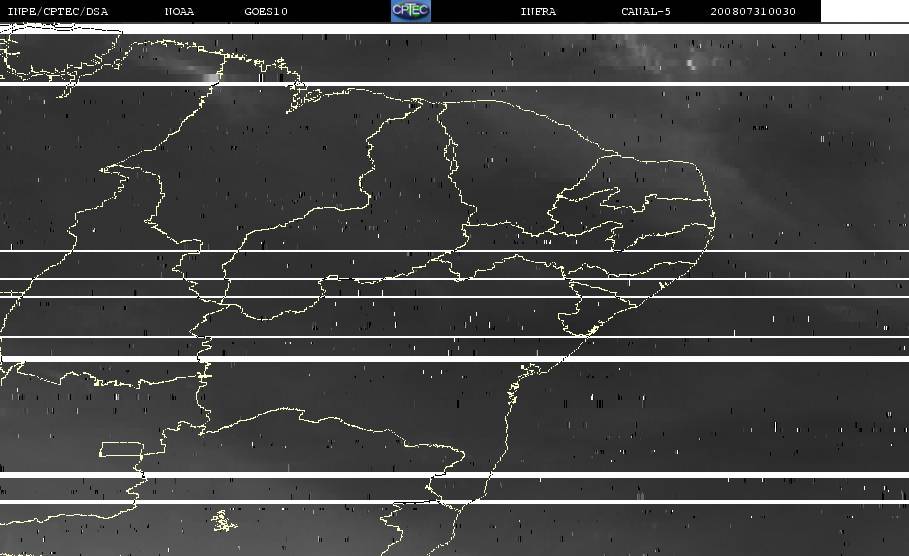
Task: Click the small island outlines near the bottom
Action: click(221, 520)
